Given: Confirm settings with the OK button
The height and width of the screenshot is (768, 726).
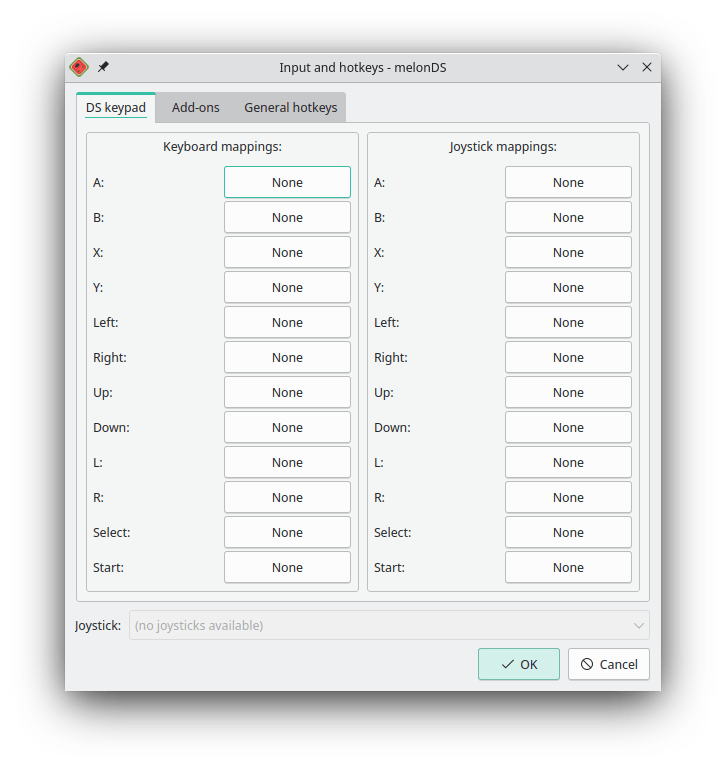Looking at the screenshot, I should tap(519, 664).
